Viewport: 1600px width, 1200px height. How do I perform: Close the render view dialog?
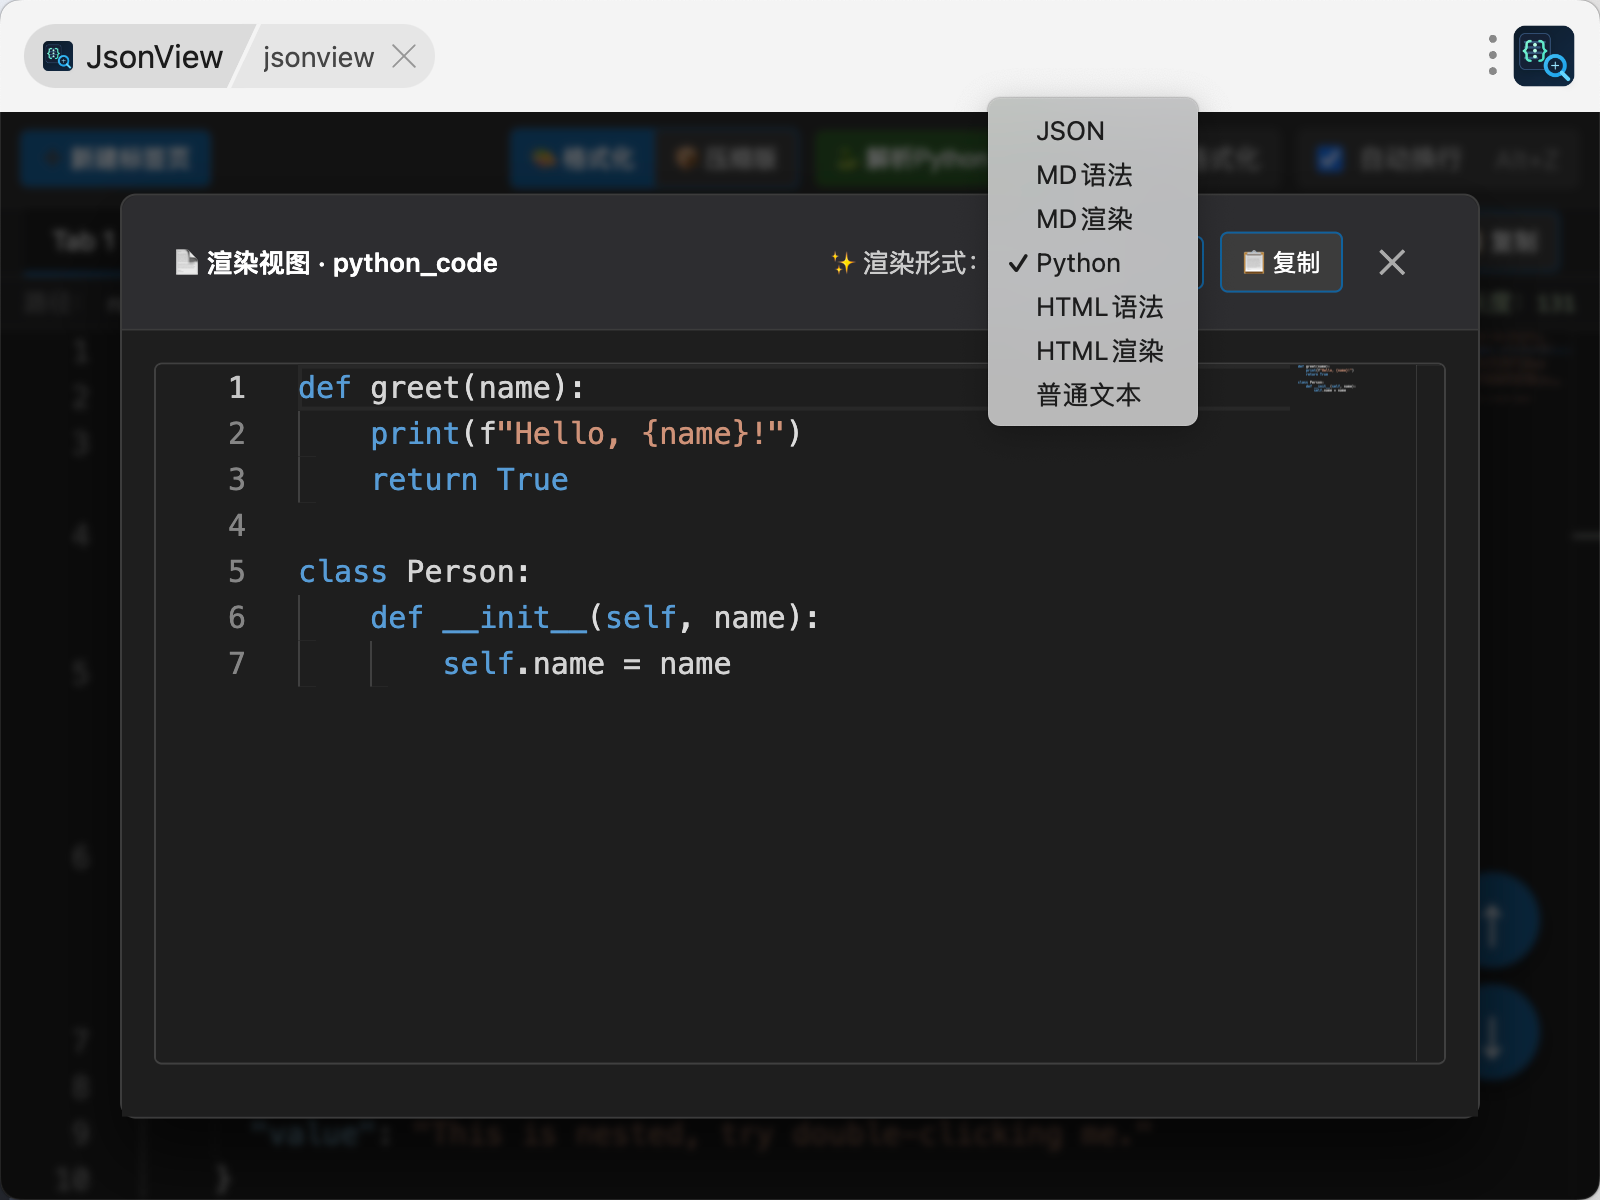[1391, 262]
